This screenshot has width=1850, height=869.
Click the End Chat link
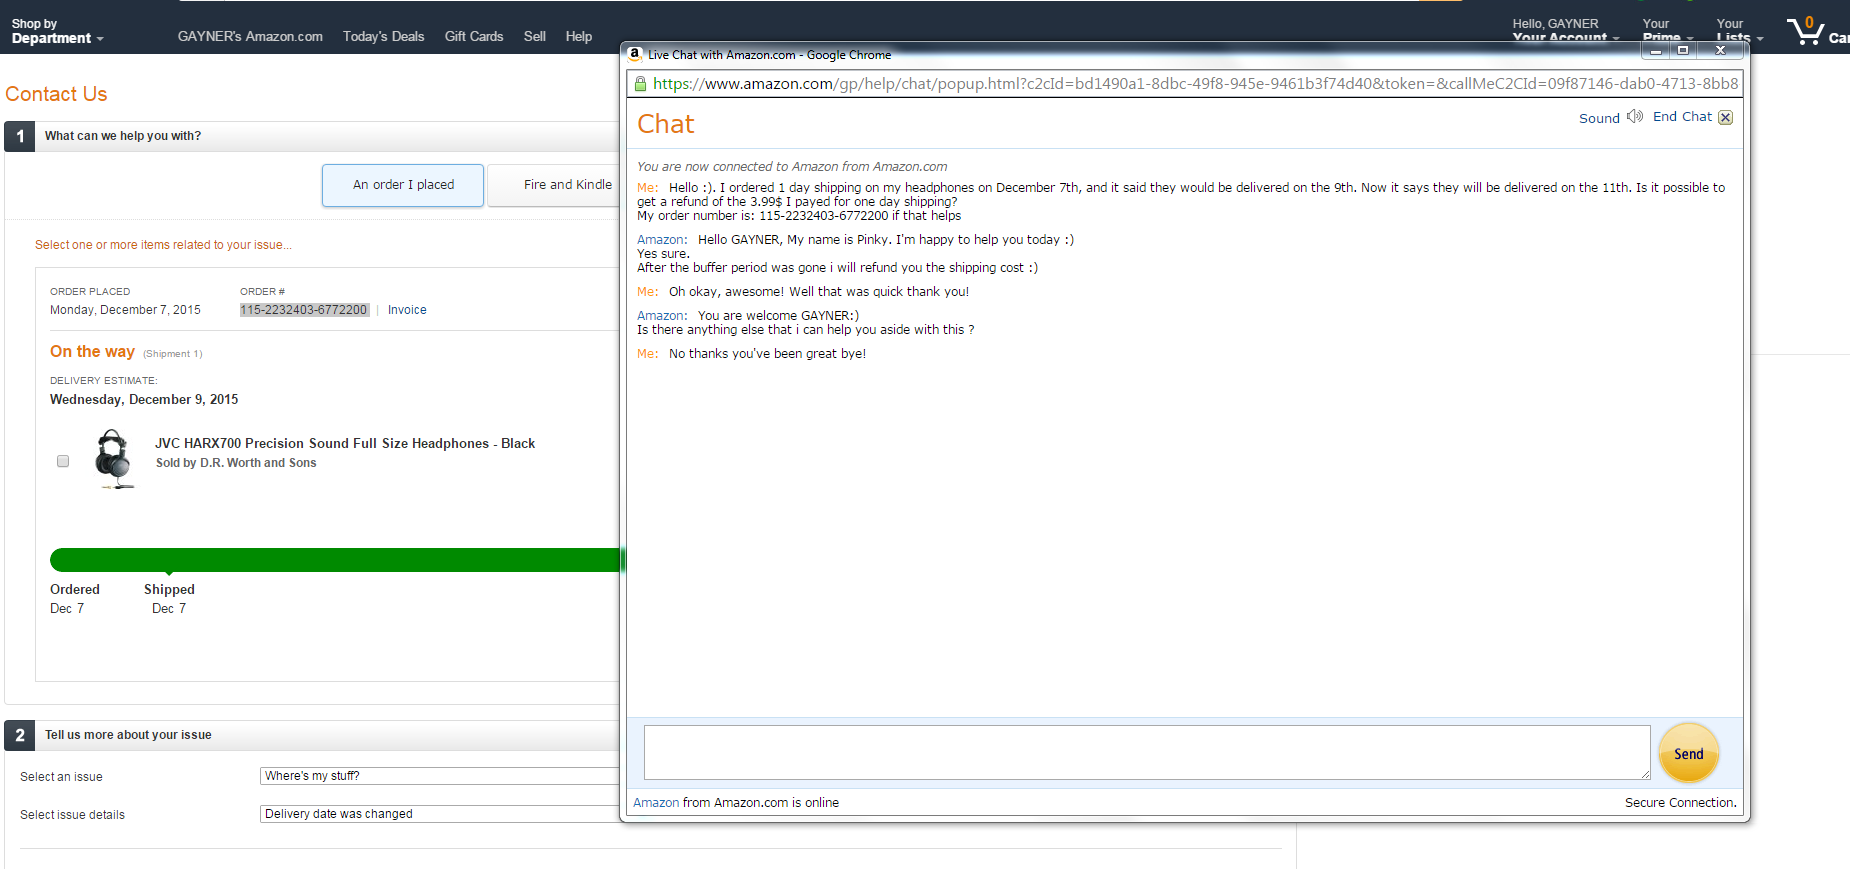1682,117
